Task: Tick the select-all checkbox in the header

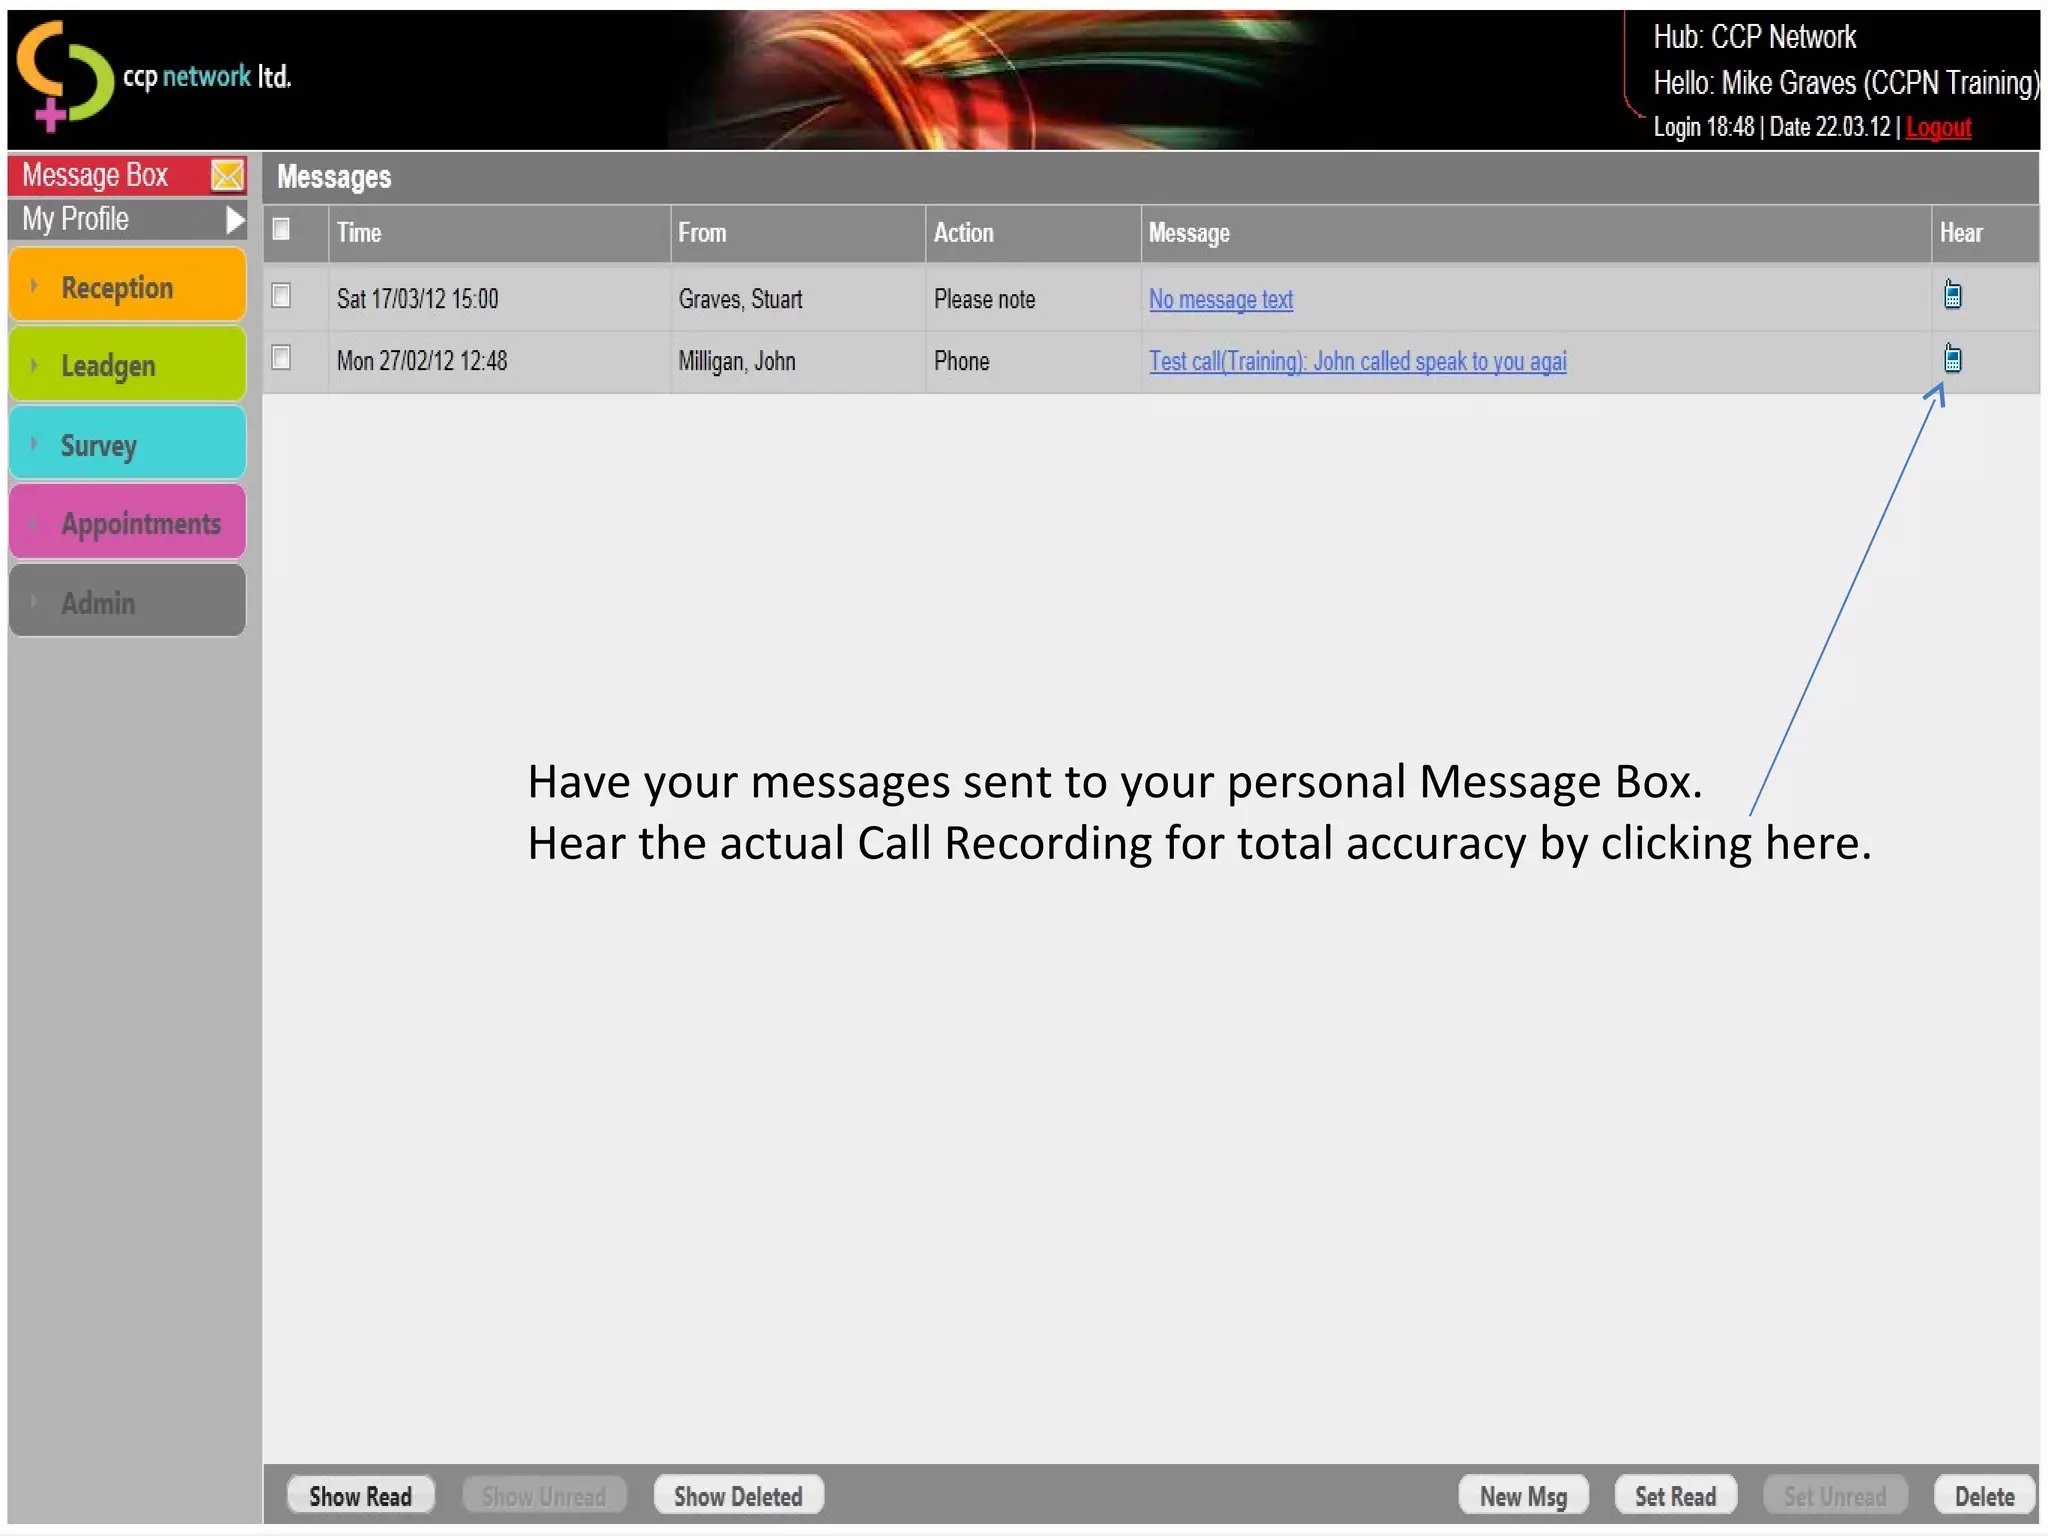Action: point(282,230)
